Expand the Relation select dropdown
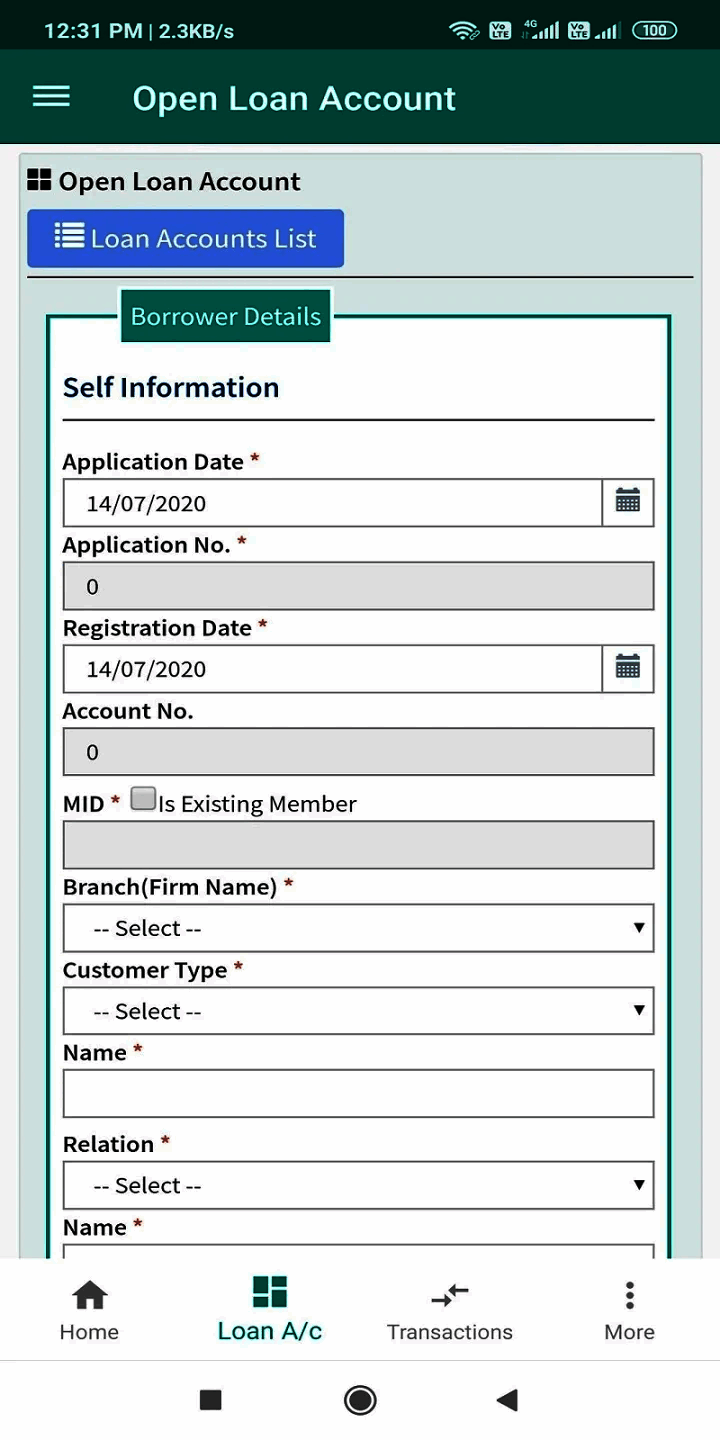 coord(358,1185)
